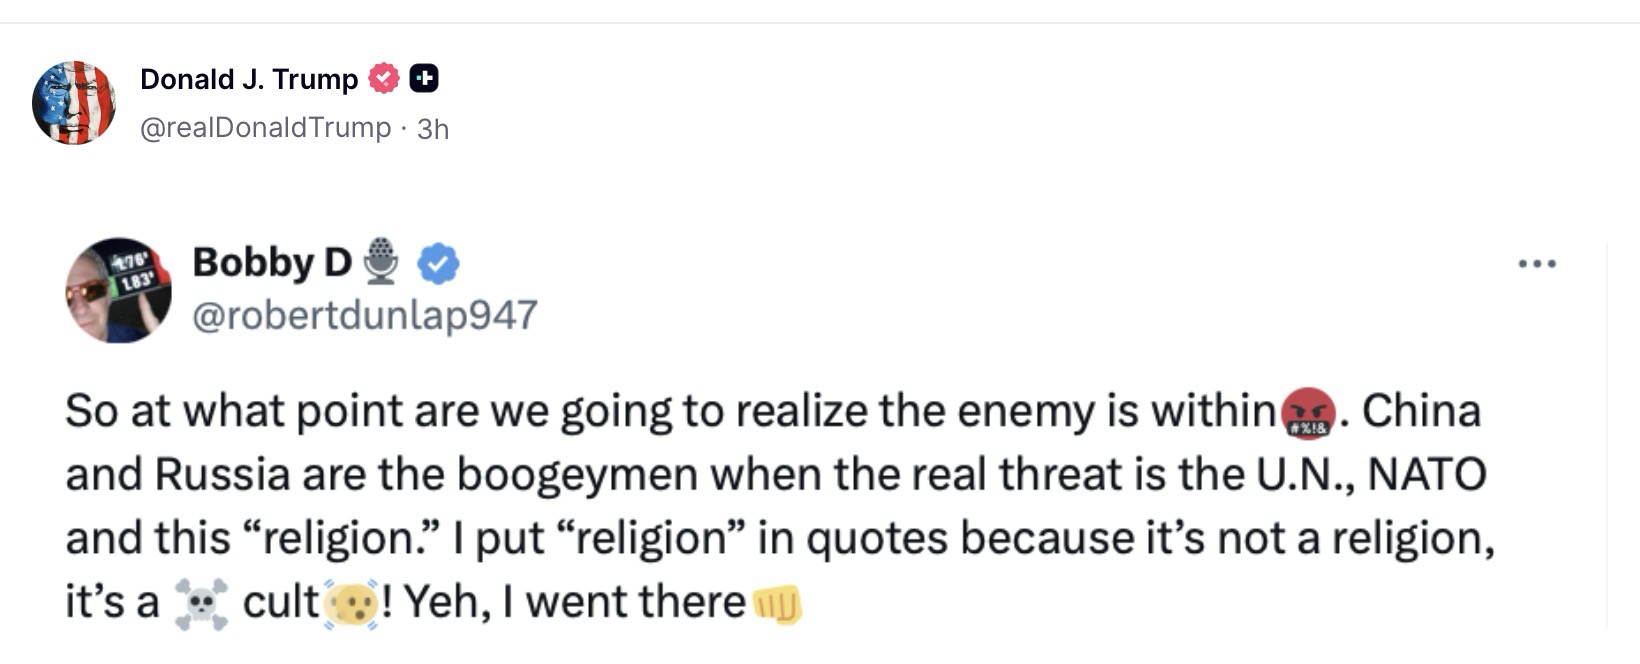Click the word "boogeymen" in the post
This screenshot has width=1640, height=664.
coord(577,474)
